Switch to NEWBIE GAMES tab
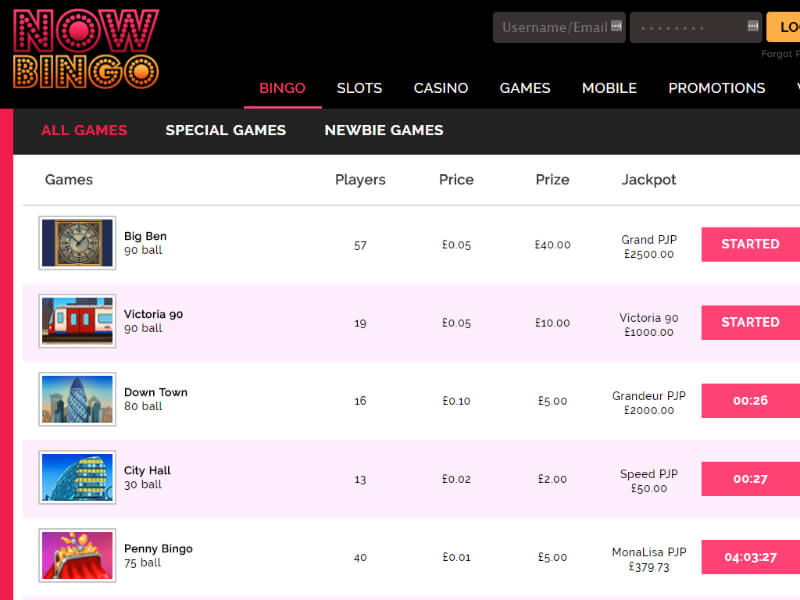 [x=384, y=130]
